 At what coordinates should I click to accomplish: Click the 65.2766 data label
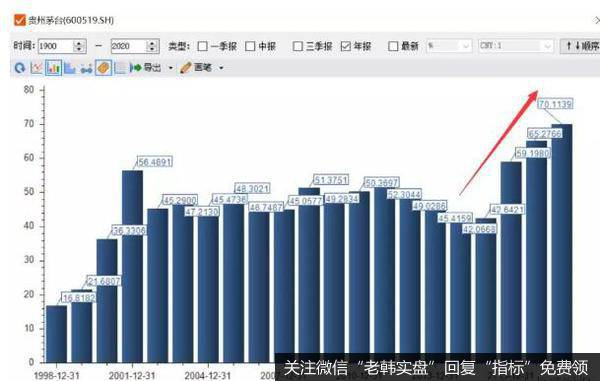545,134
